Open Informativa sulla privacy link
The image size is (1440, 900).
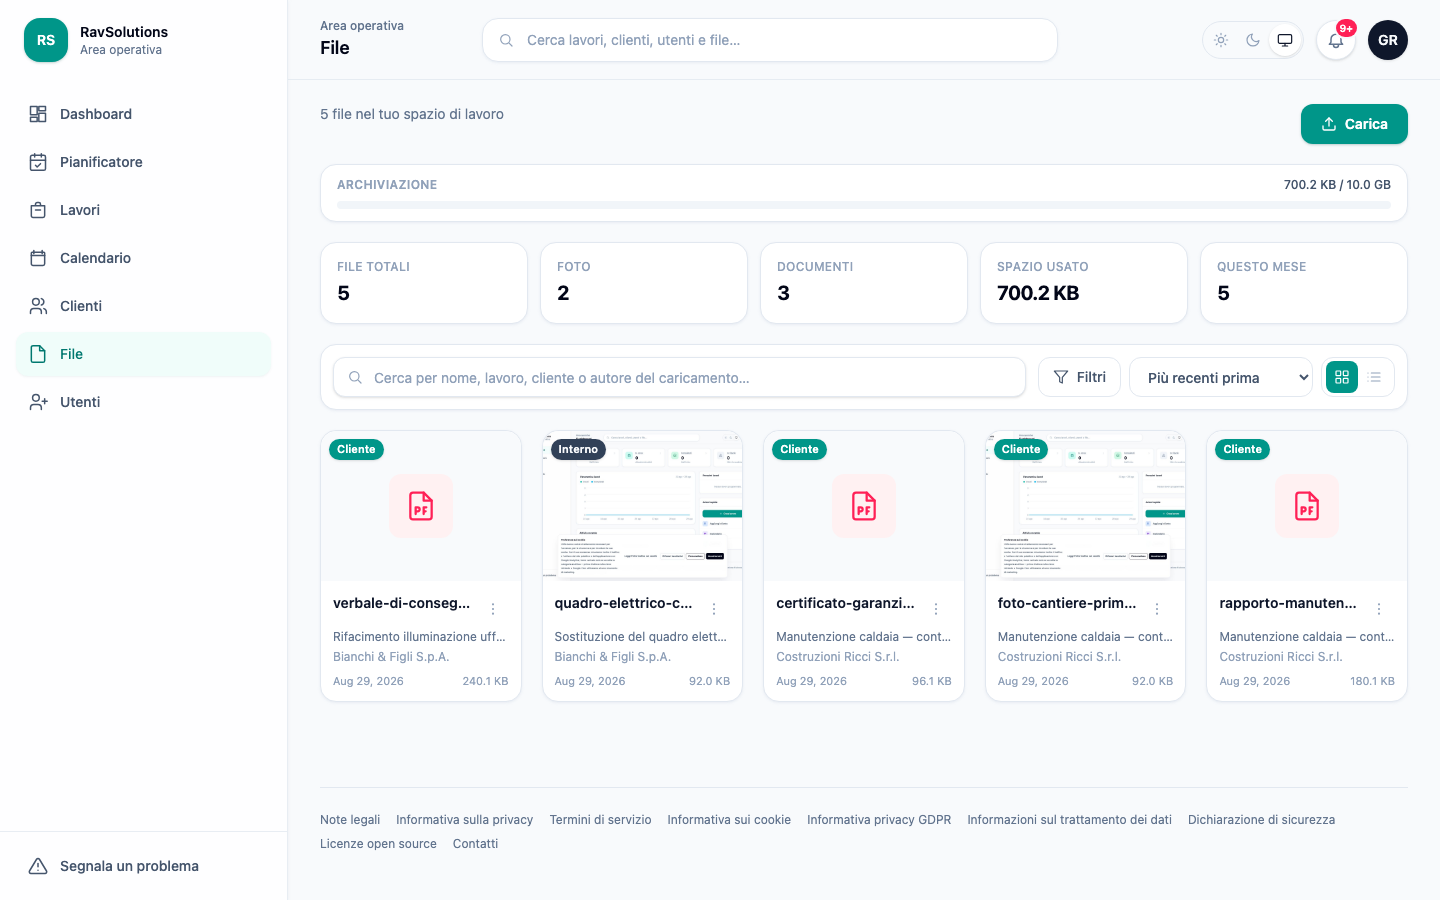[x=464, y=820]
